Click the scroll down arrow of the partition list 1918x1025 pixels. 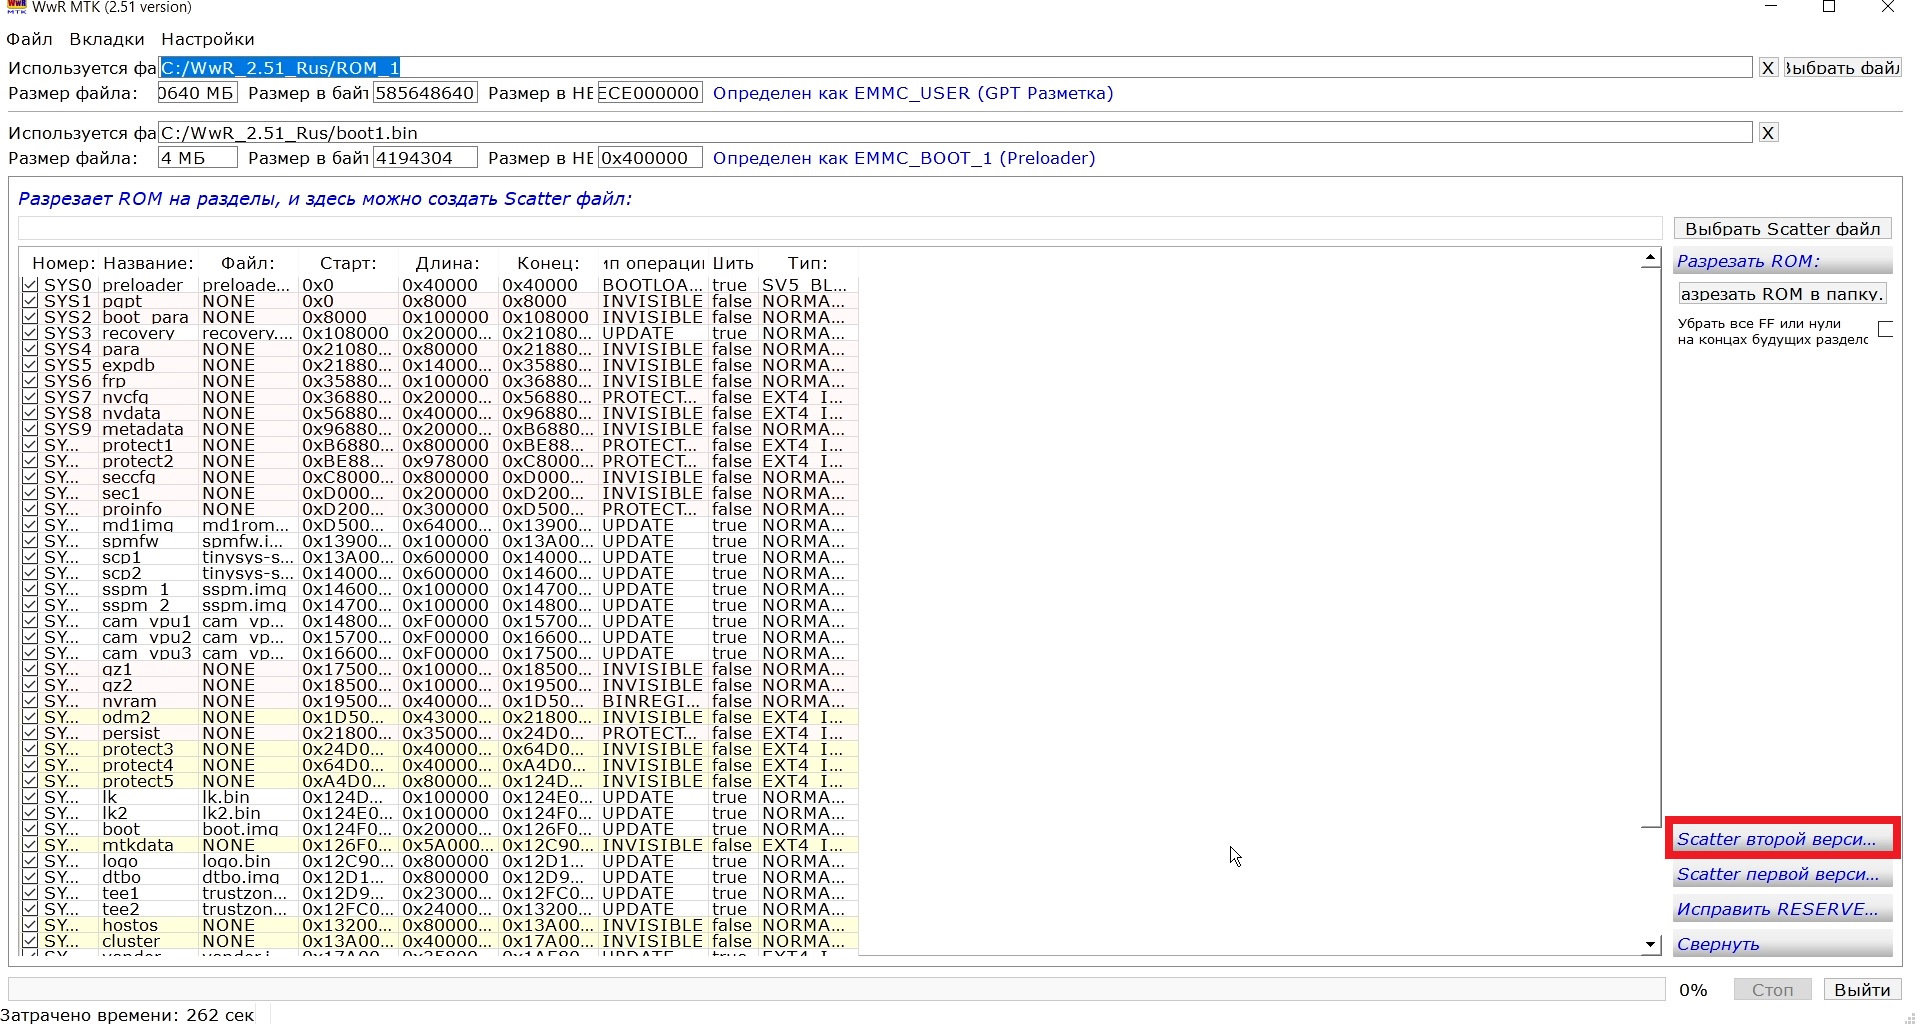click(1650, 944)
